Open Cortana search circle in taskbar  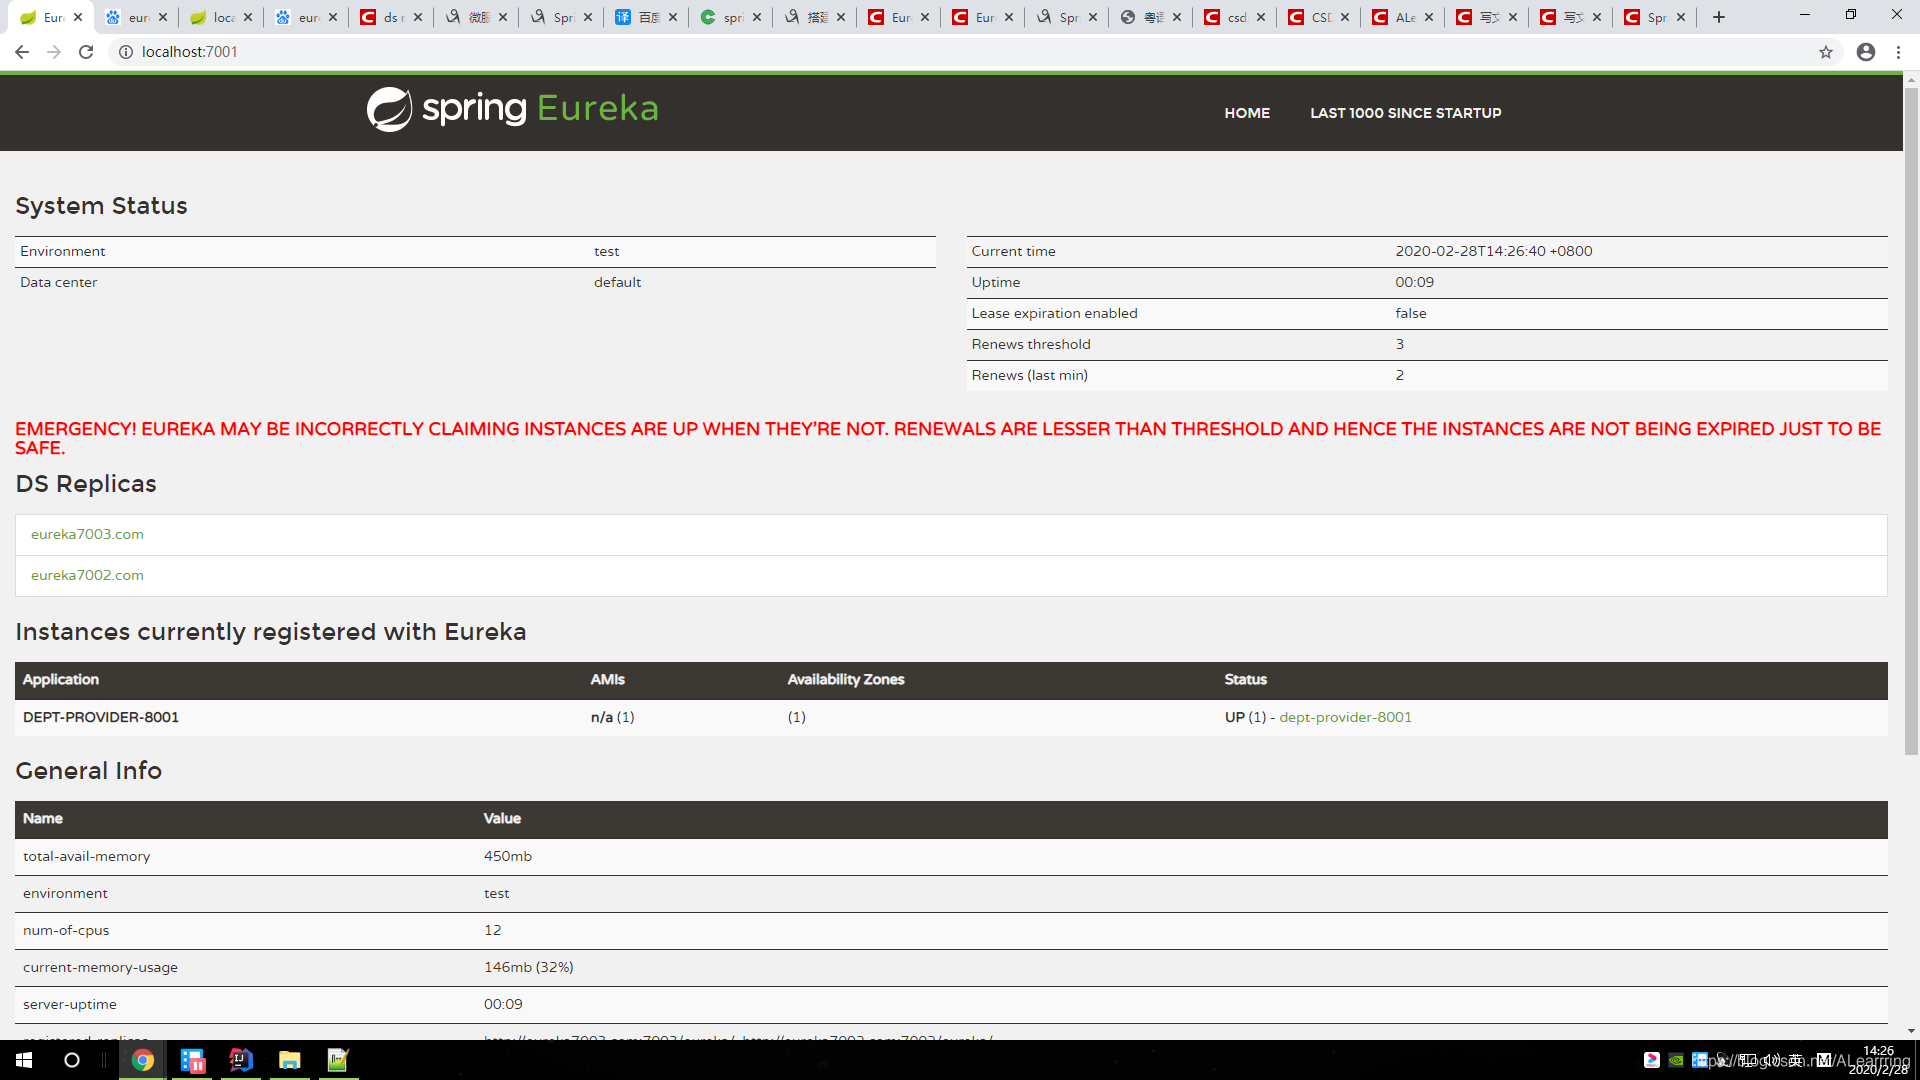(x=72, y=1060)
